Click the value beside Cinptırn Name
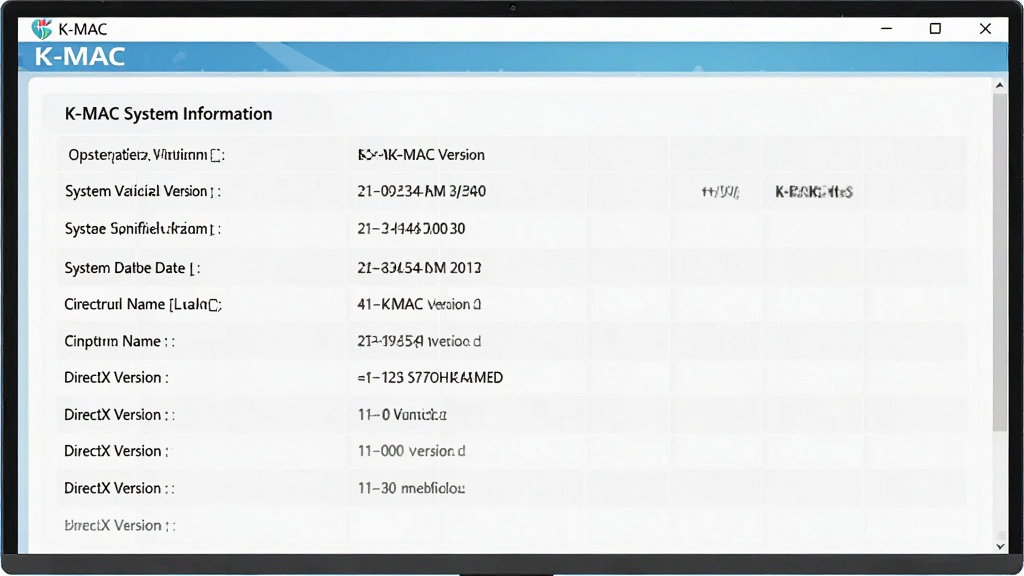Viewport: 1024px width, 576px height. [x=419, y=341]
